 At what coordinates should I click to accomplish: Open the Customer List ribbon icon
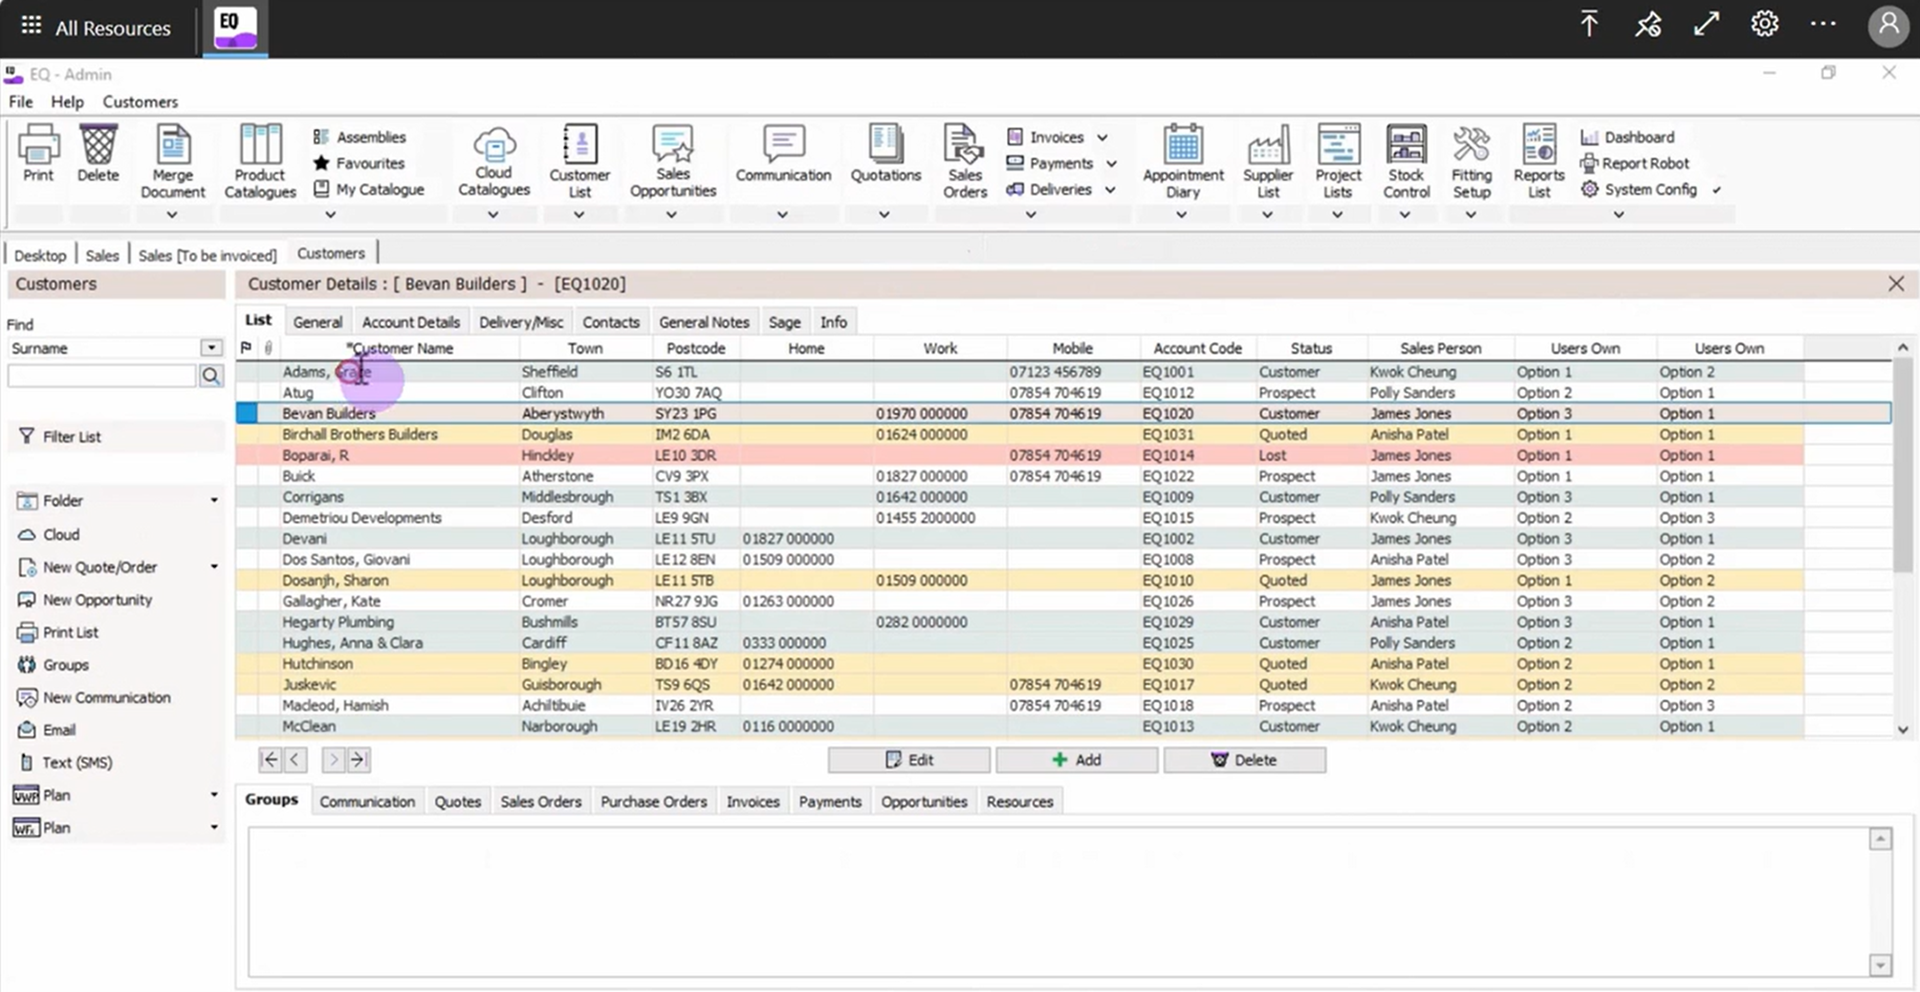[580, 161]
